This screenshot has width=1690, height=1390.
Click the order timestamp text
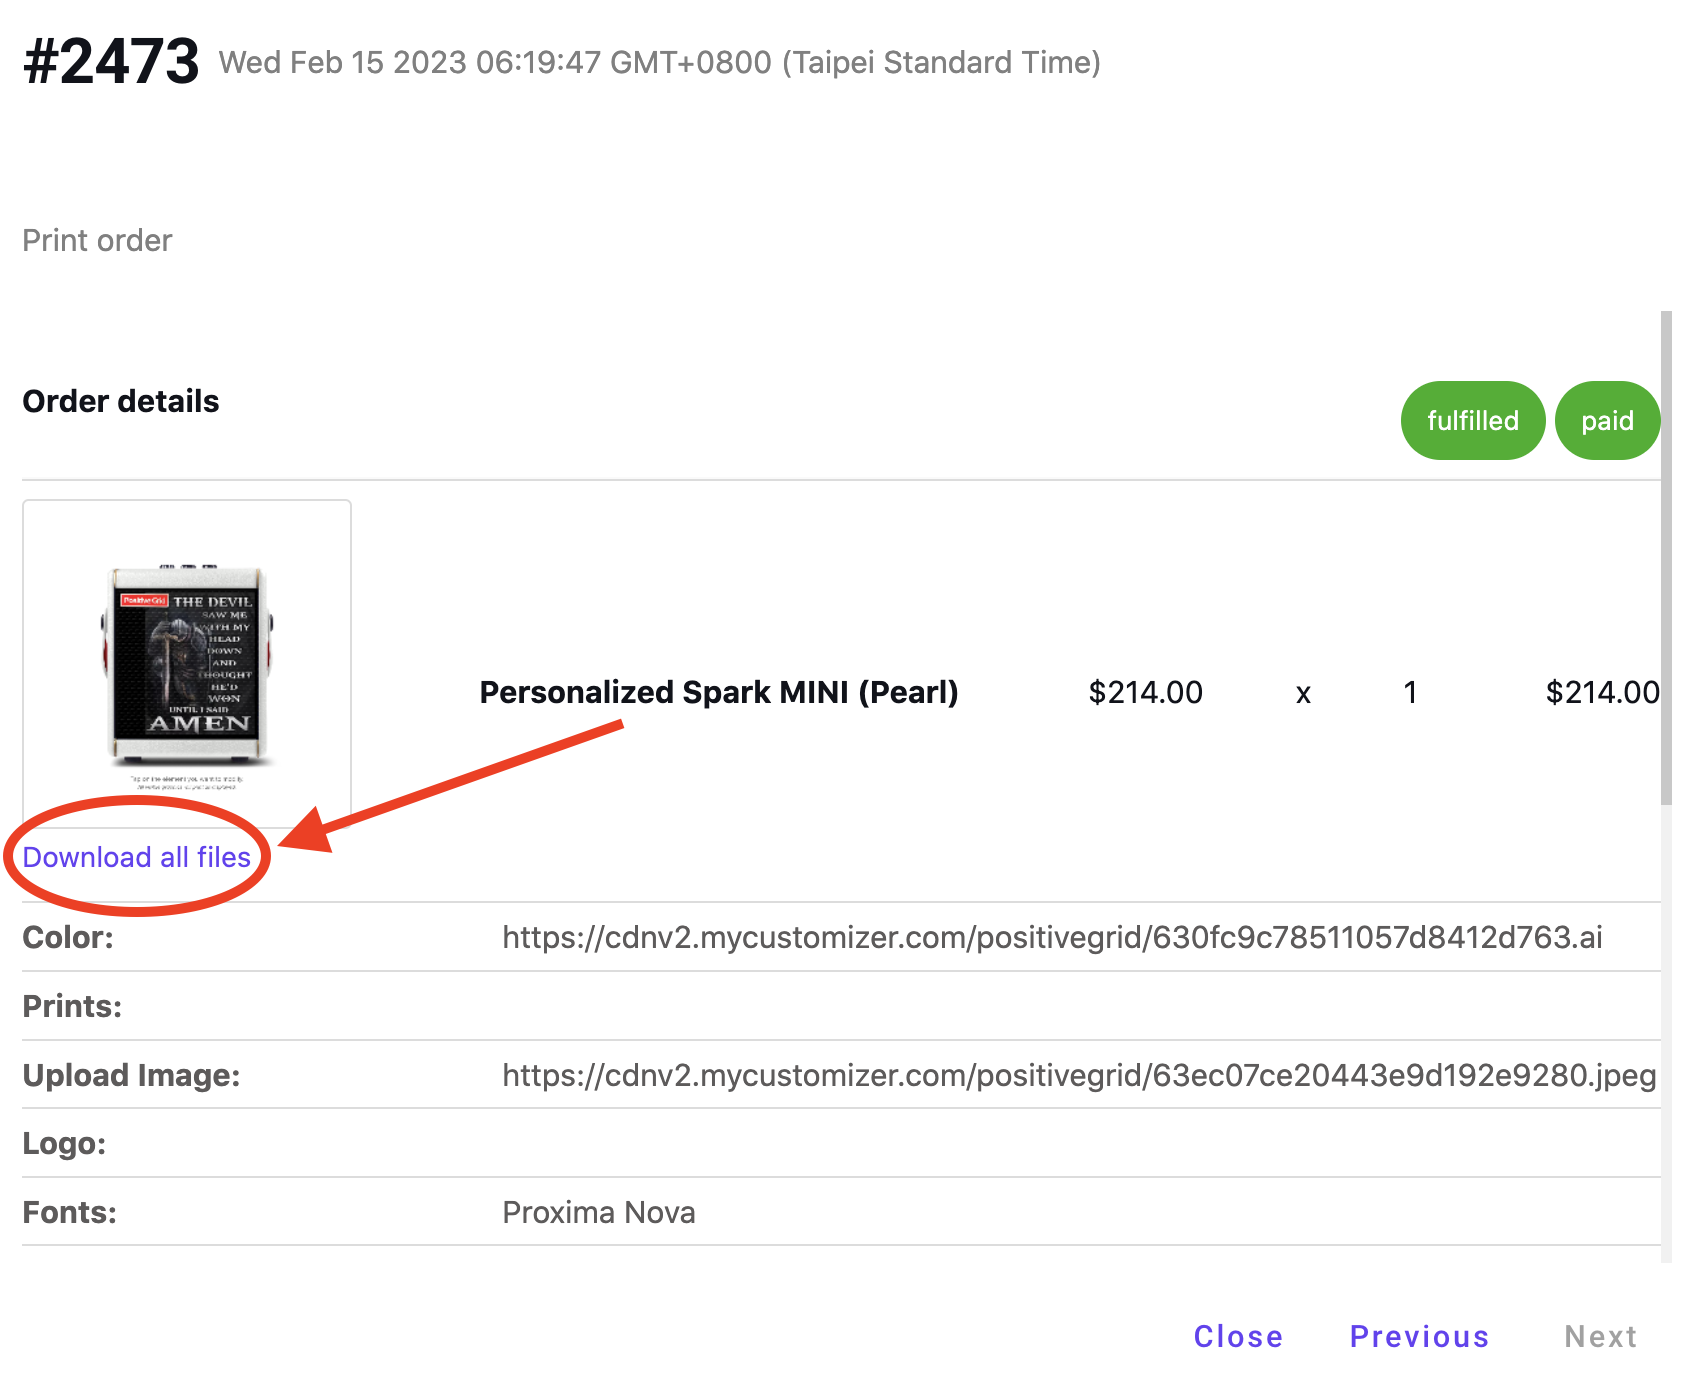point(660,62)
